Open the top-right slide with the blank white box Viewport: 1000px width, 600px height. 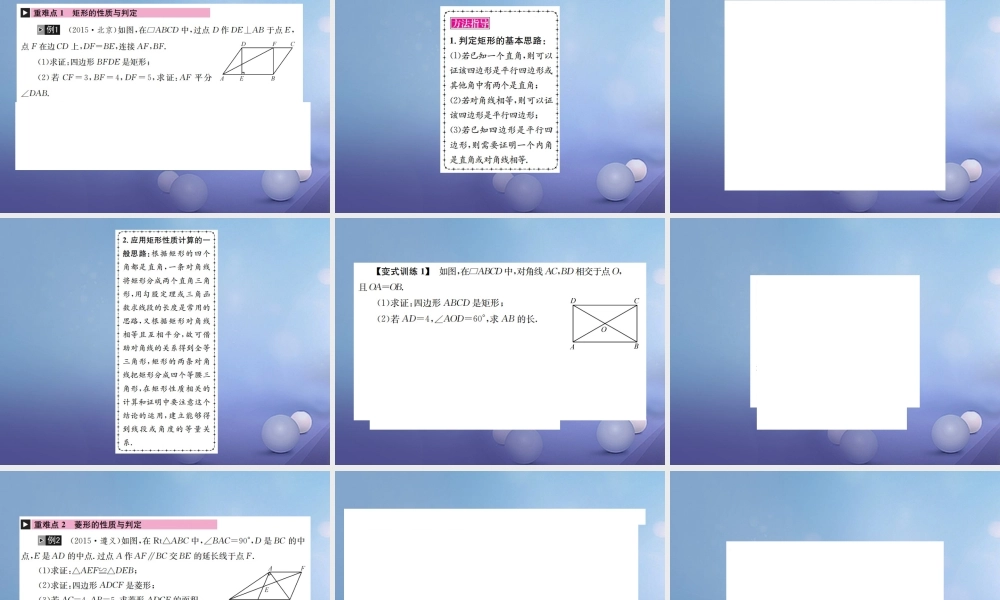833,95
